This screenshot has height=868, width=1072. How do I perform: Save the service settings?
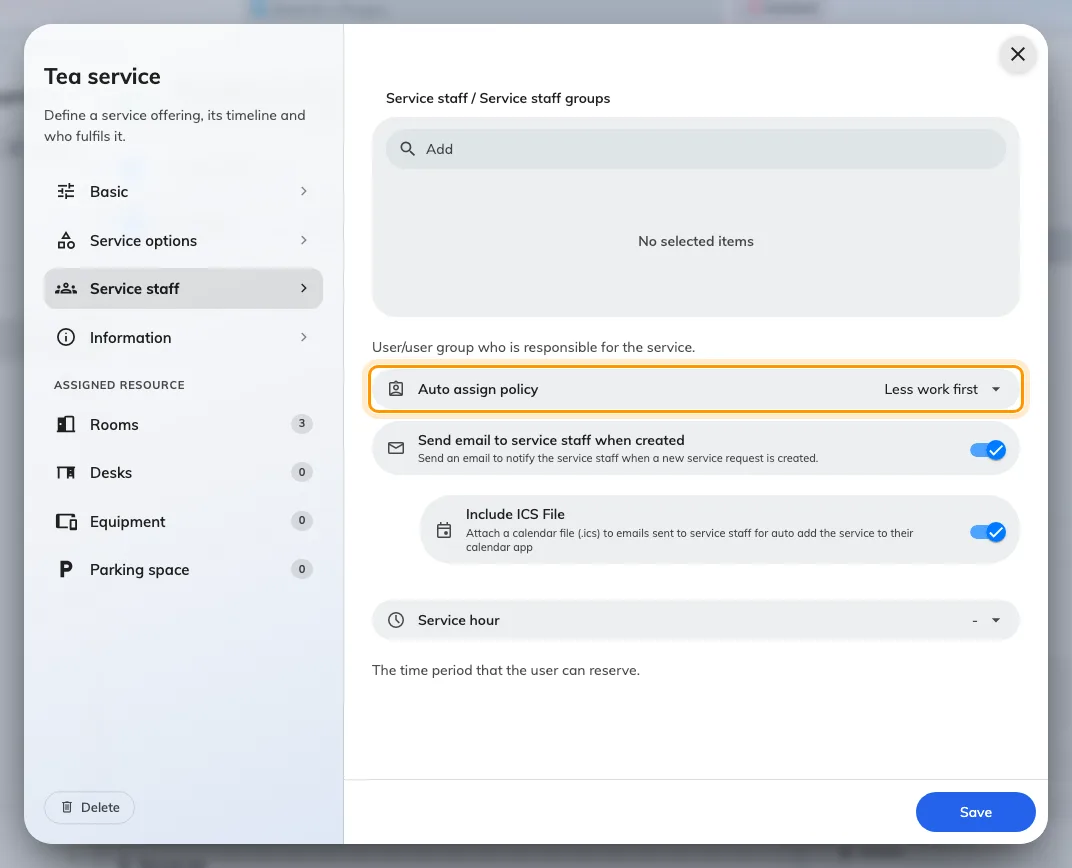[x=976, y=812]
